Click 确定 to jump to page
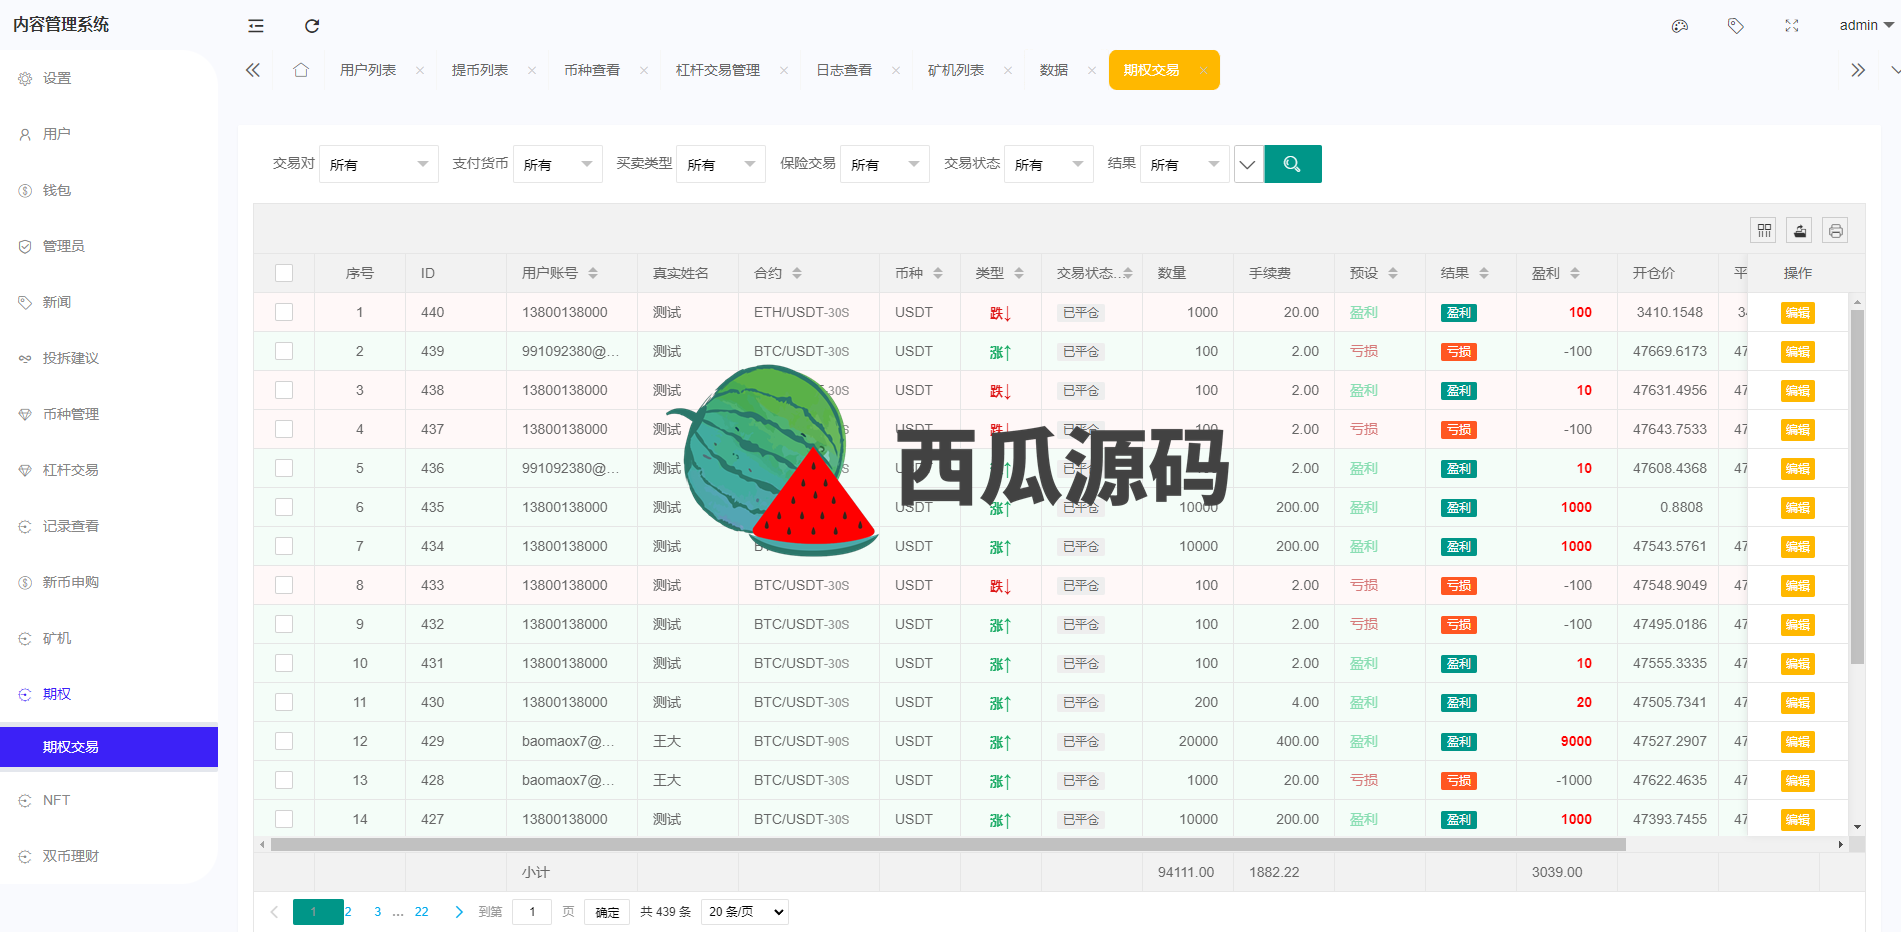The width and height of the screenshot is (1901, 932). pos(607,912)
